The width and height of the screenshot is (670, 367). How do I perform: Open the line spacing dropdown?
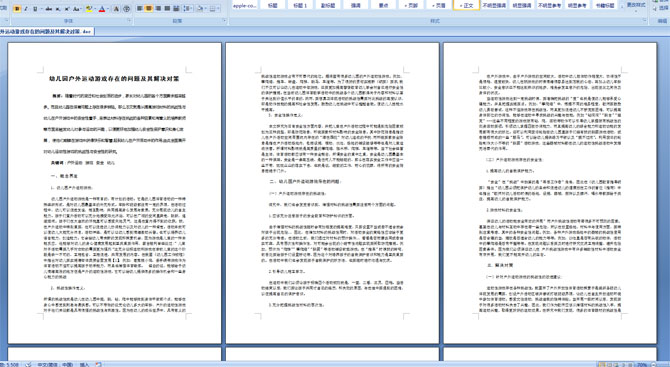pyautogui.click(x=188, y=9)
